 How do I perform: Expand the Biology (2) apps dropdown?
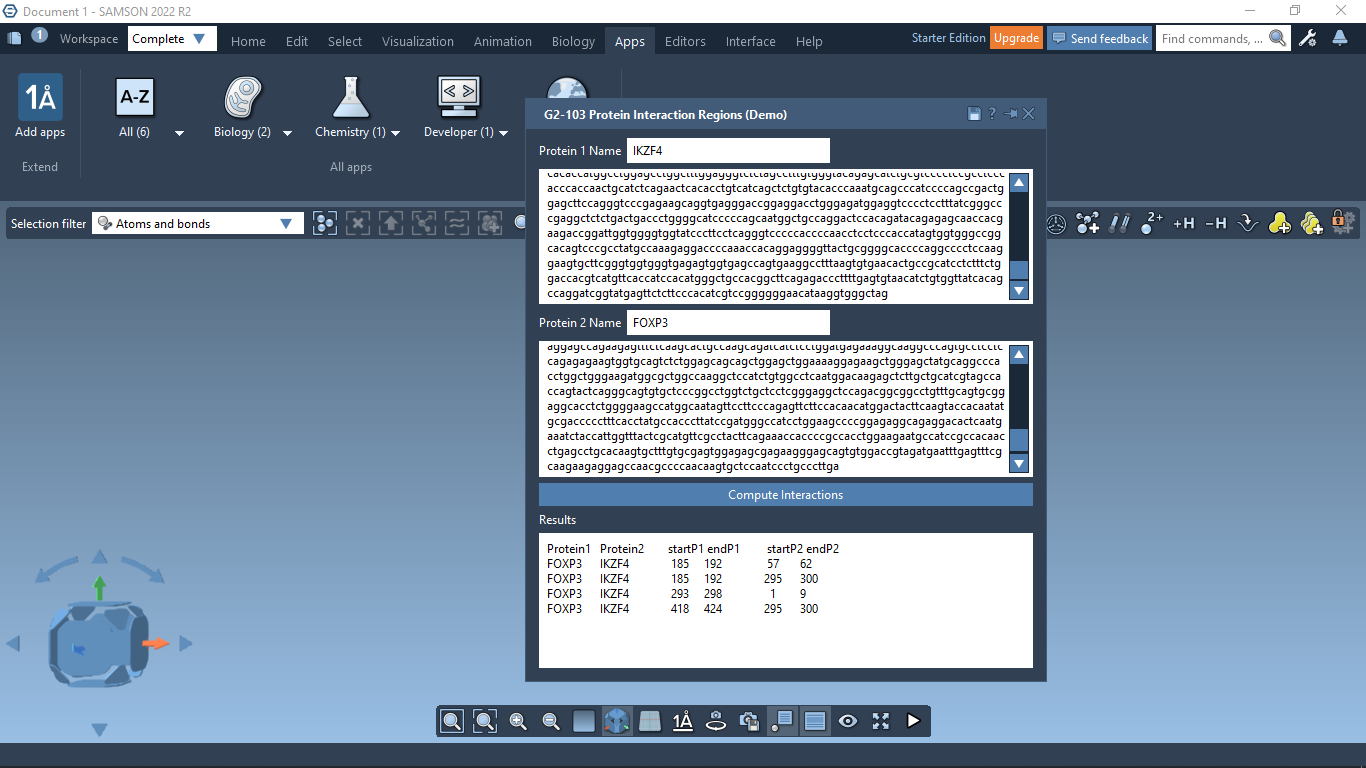(x=287, y=133)
